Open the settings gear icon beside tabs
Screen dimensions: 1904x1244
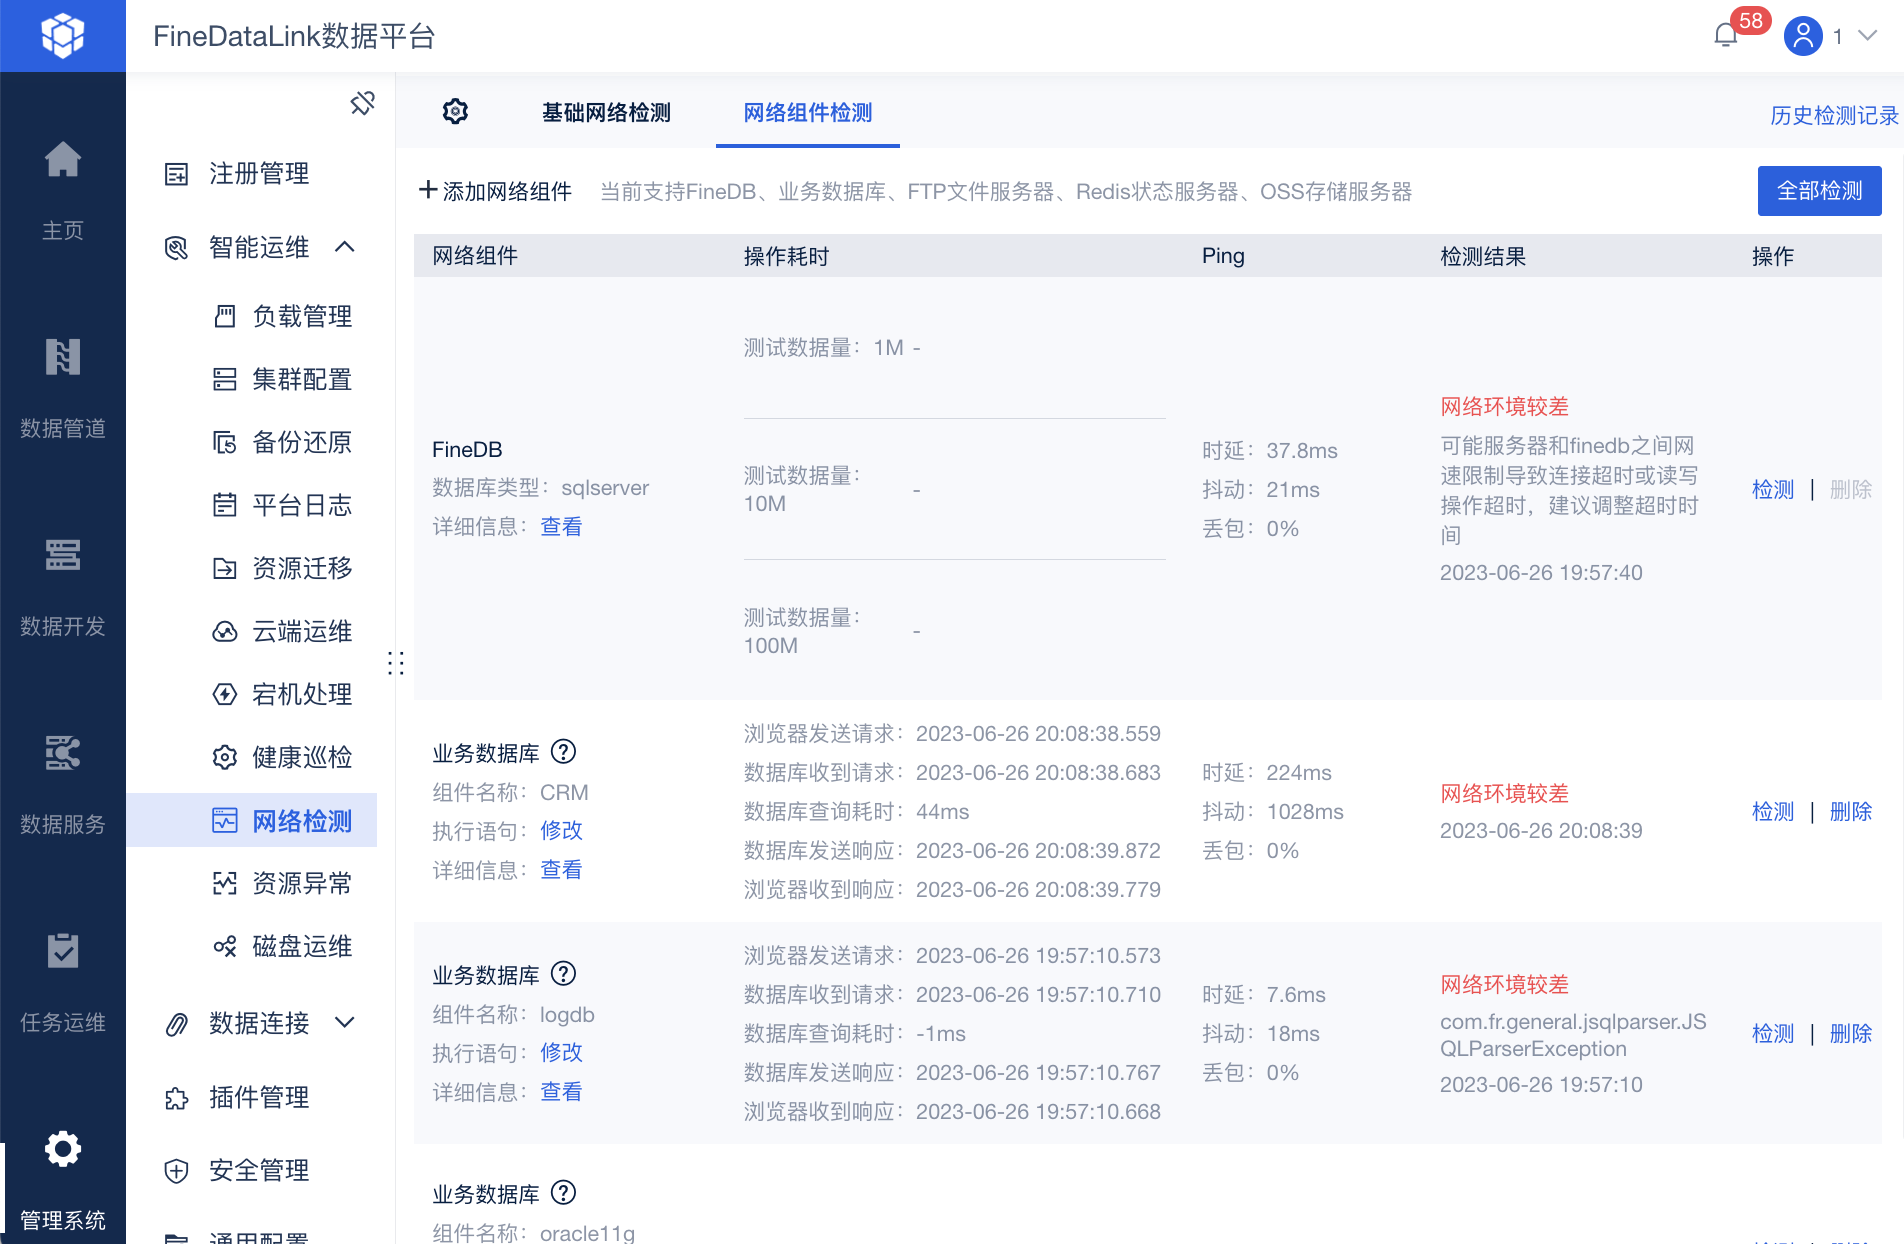(455, 112)
